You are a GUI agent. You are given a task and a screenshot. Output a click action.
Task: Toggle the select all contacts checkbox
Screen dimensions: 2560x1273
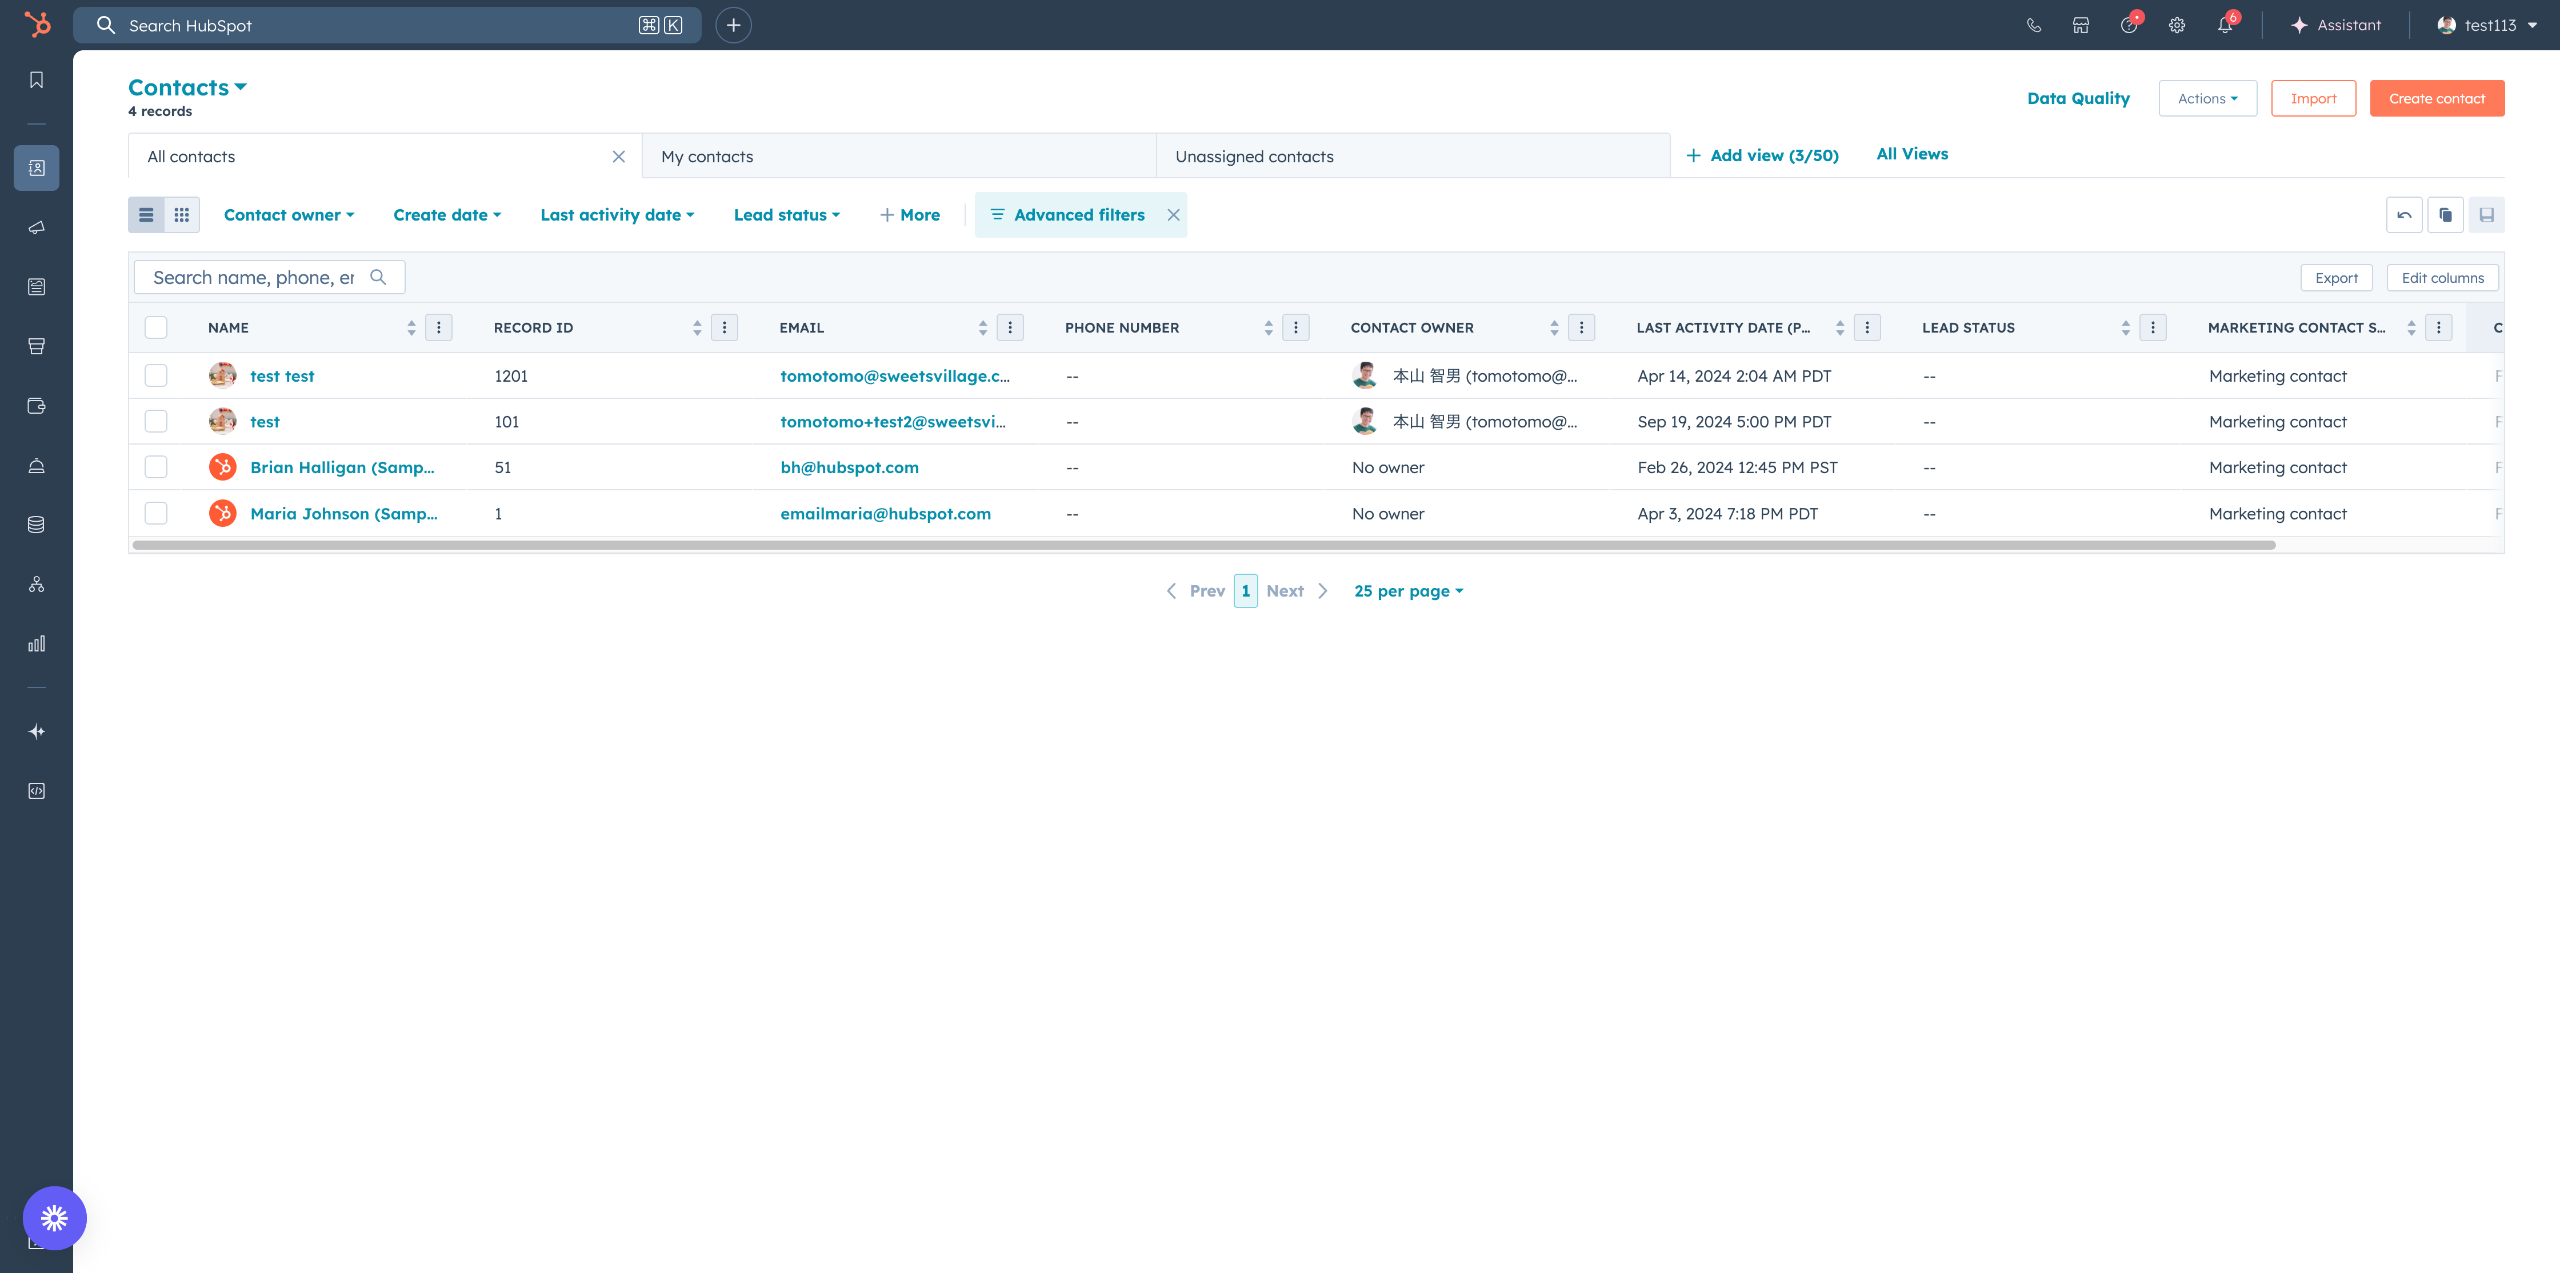[x=156, y=328]
